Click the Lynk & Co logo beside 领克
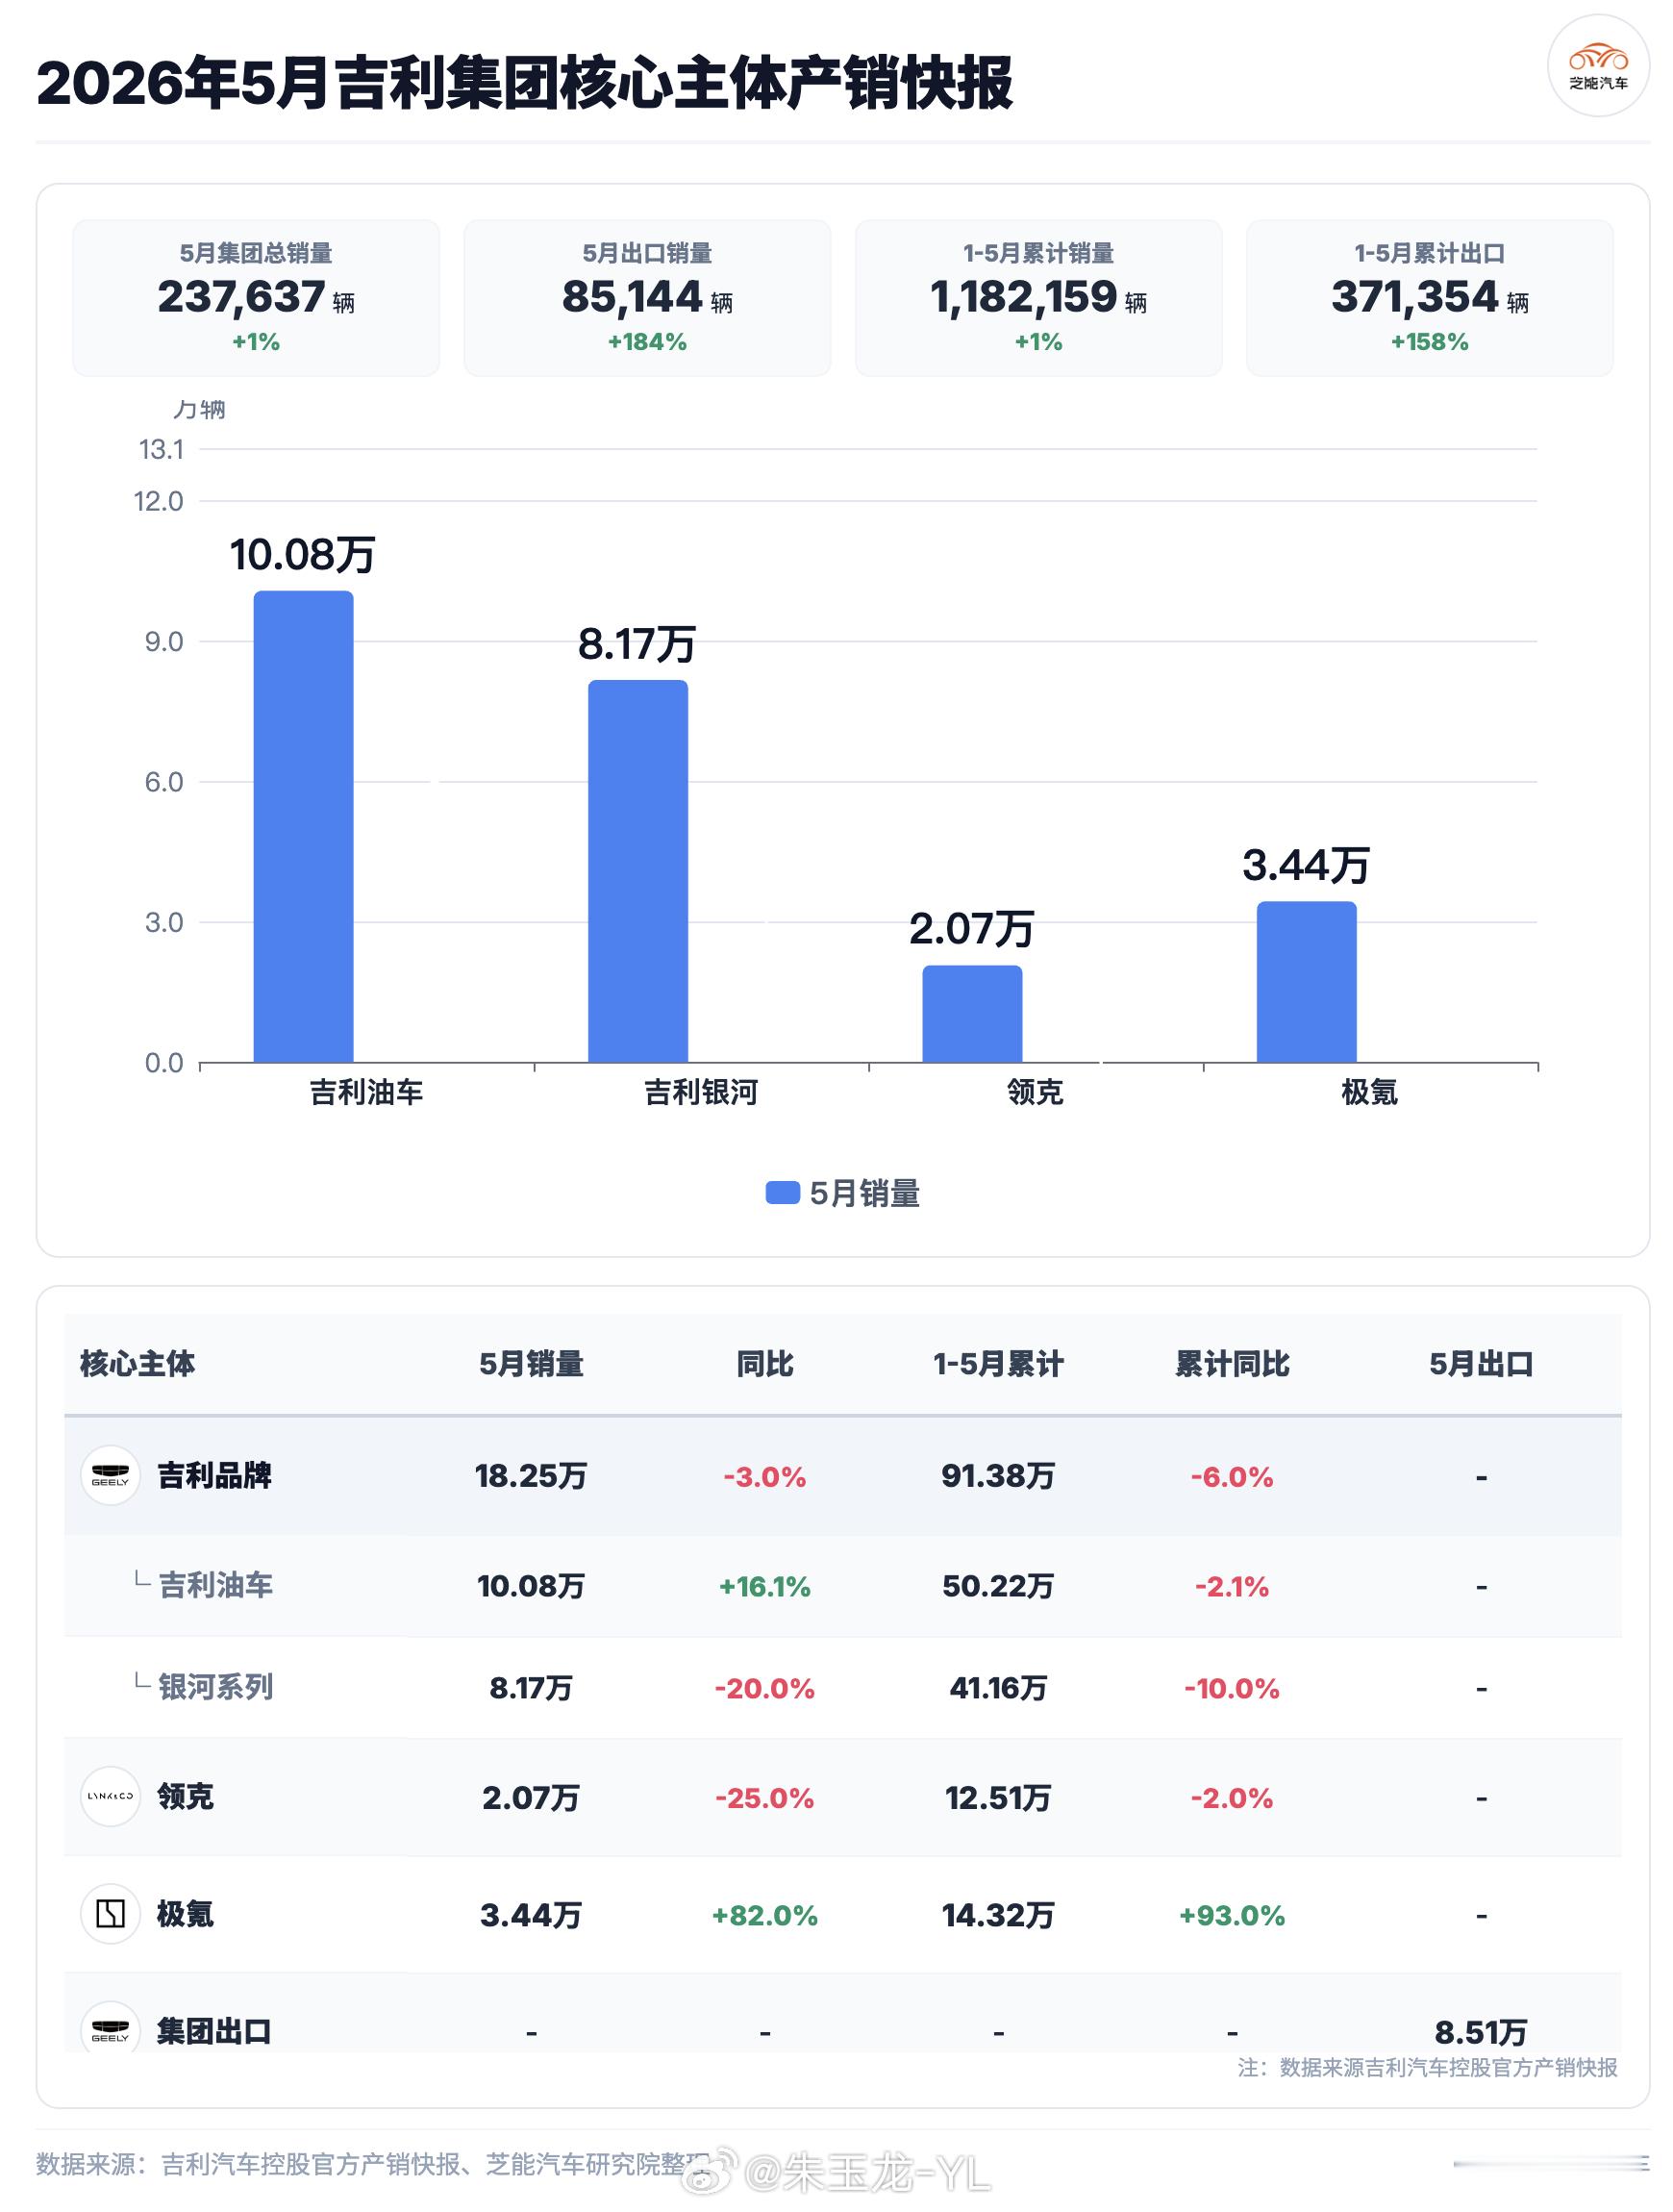The width and height of the screenshot is (1673, 2212). pos(110,1797)
